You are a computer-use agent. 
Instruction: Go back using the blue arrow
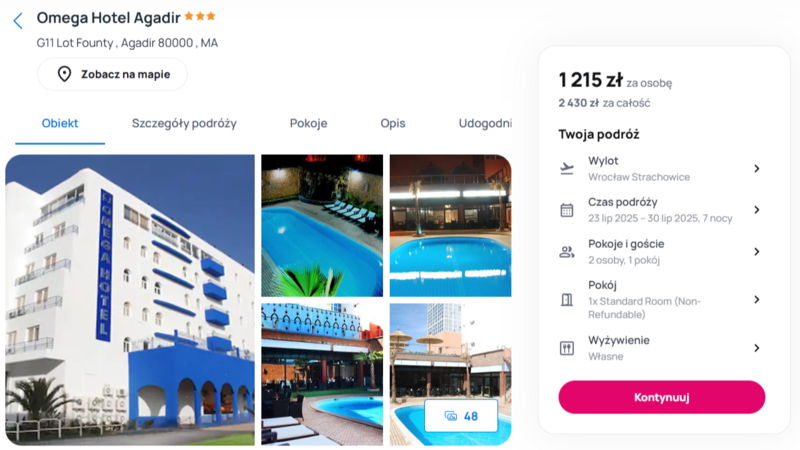[x=18, y=21]
